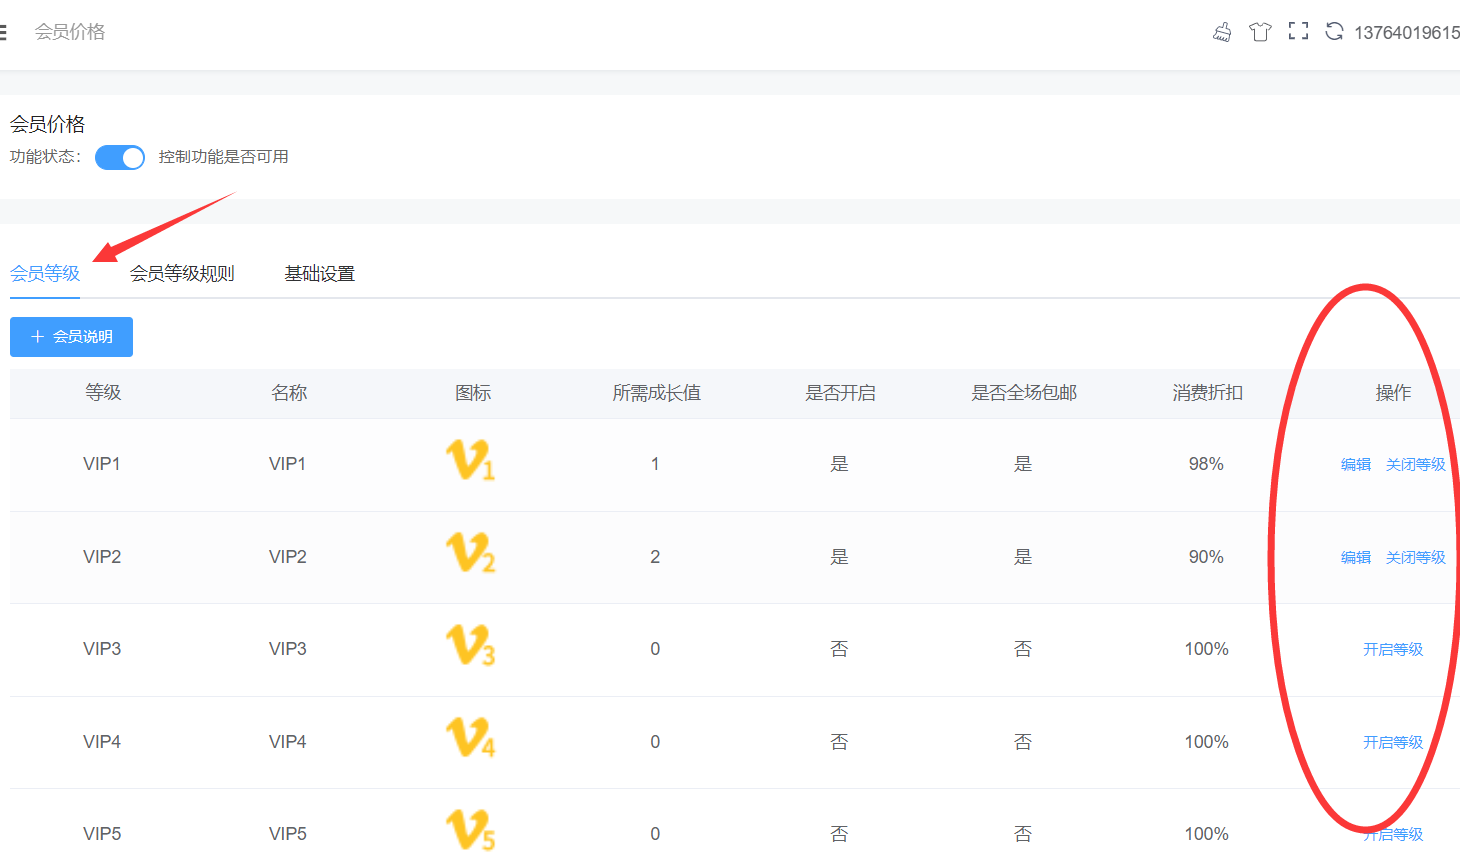Edit the VIP1 level via 编辑
The image size is (1460, 863).
[x=1356, y=464]
